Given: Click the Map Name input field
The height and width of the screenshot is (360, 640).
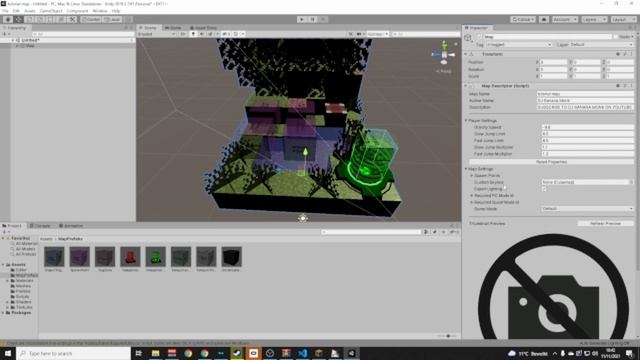Looking at the screenshot, I should 585,94.
